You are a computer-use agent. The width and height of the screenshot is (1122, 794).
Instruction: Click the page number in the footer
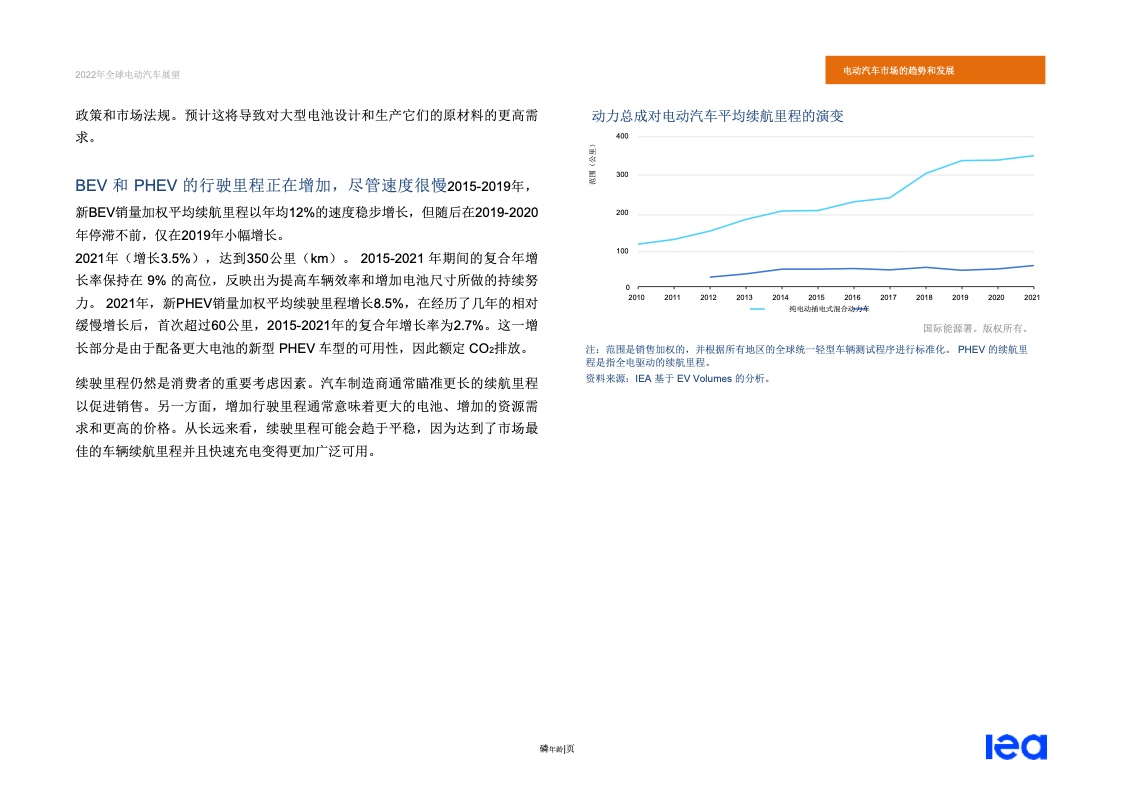pos(557,748)
